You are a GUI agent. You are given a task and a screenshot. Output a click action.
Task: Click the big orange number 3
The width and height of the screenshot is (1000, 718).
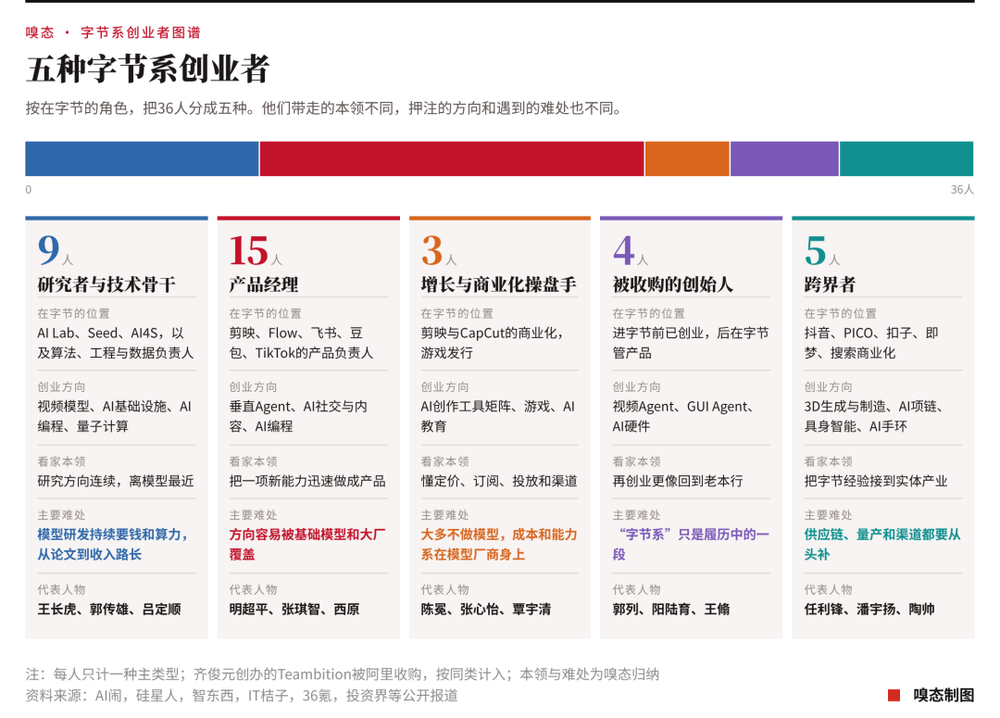click(x=432, y=250)
